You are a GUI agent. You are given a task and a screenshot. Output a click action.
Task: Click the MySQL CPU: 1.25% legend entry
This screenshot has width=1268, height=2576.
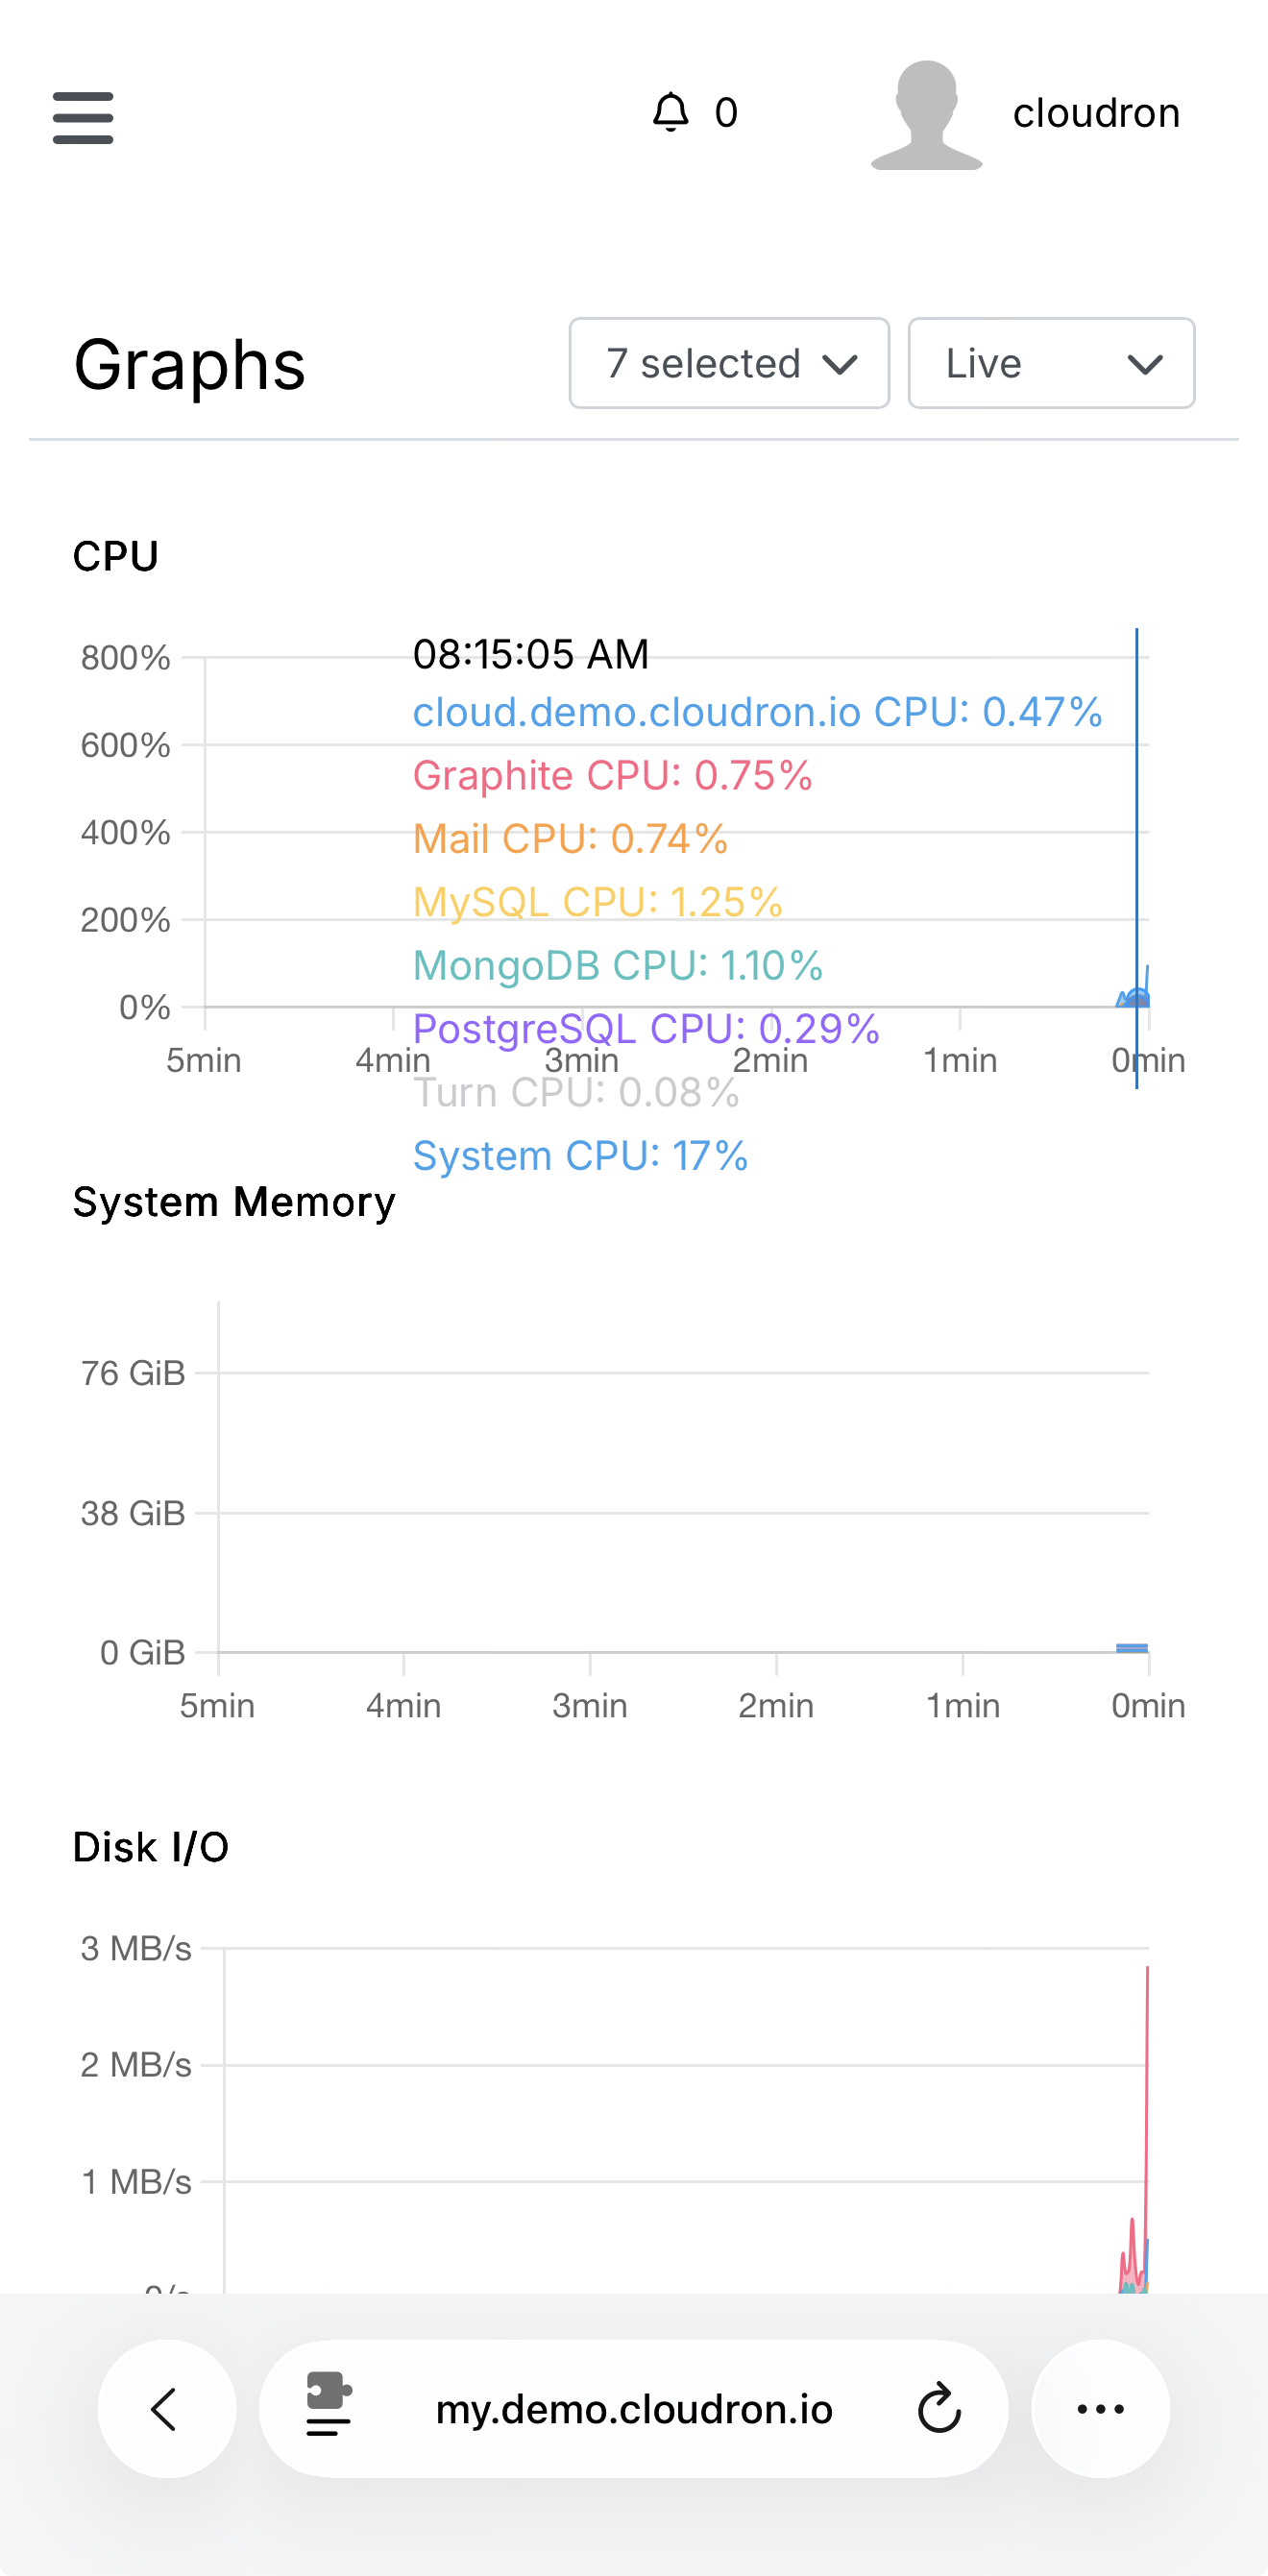click(x=597, y=902)
